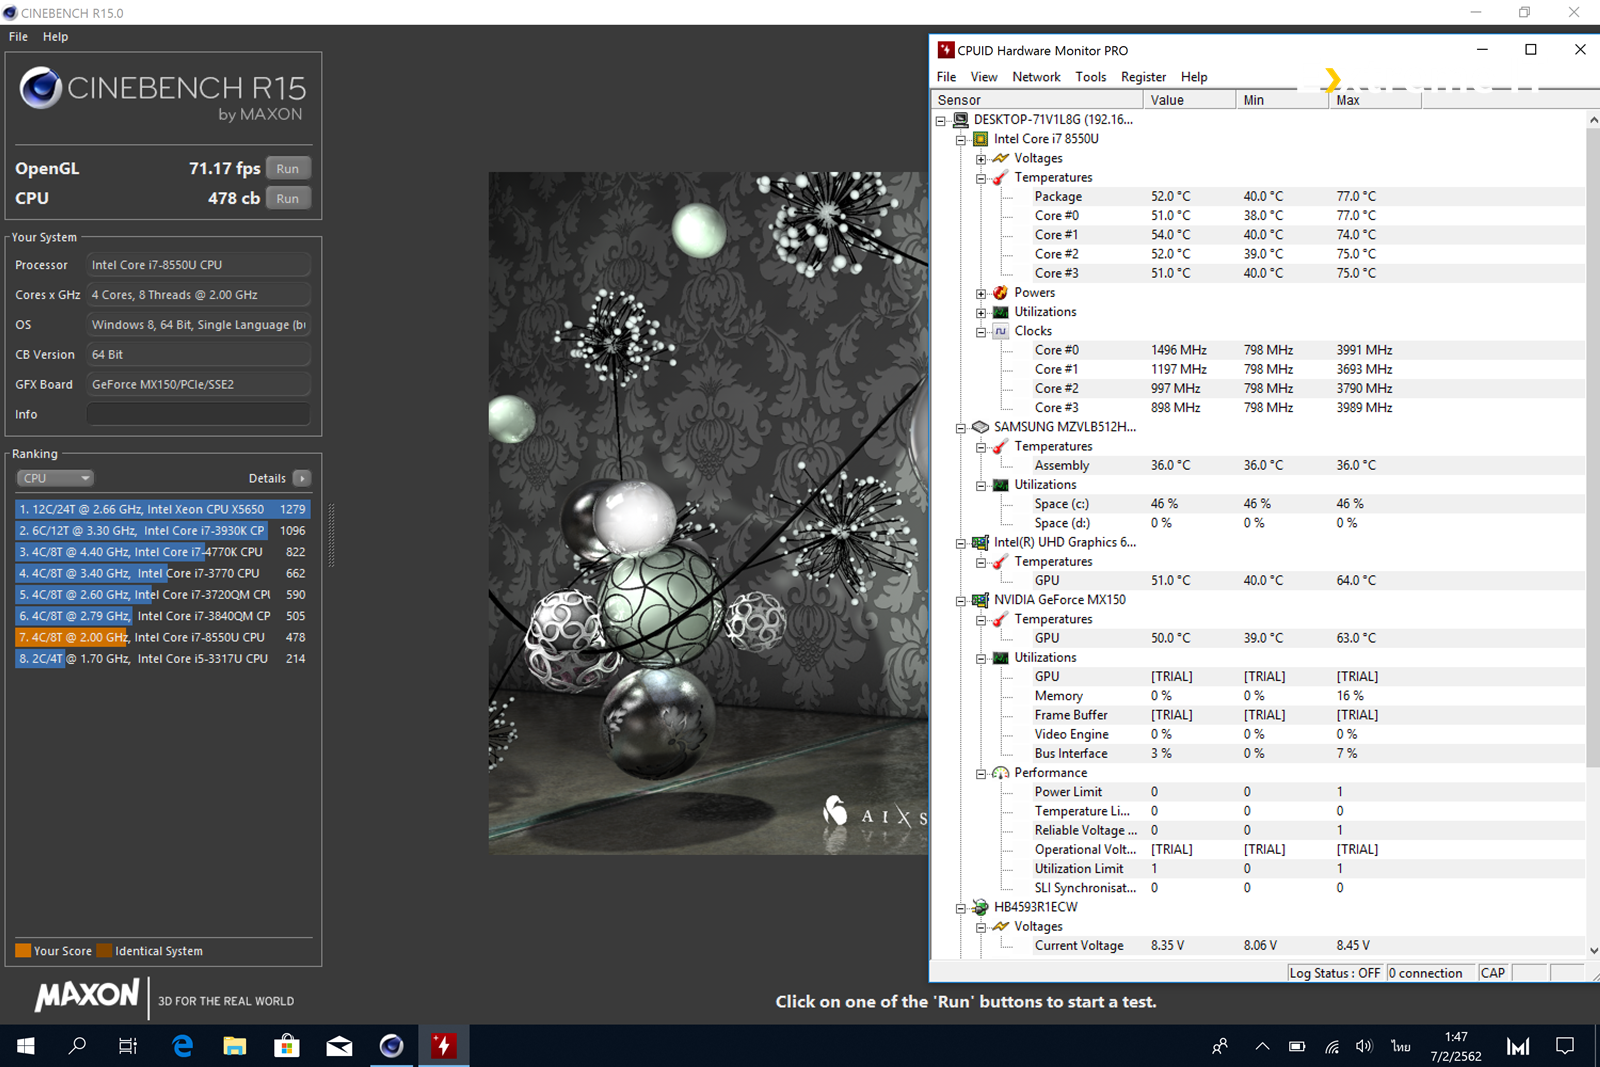Image resolution: width=1600 pixels, height=1067 pixels.
Task: Collapse the Clocks node
Action: [x=981, y=332]
